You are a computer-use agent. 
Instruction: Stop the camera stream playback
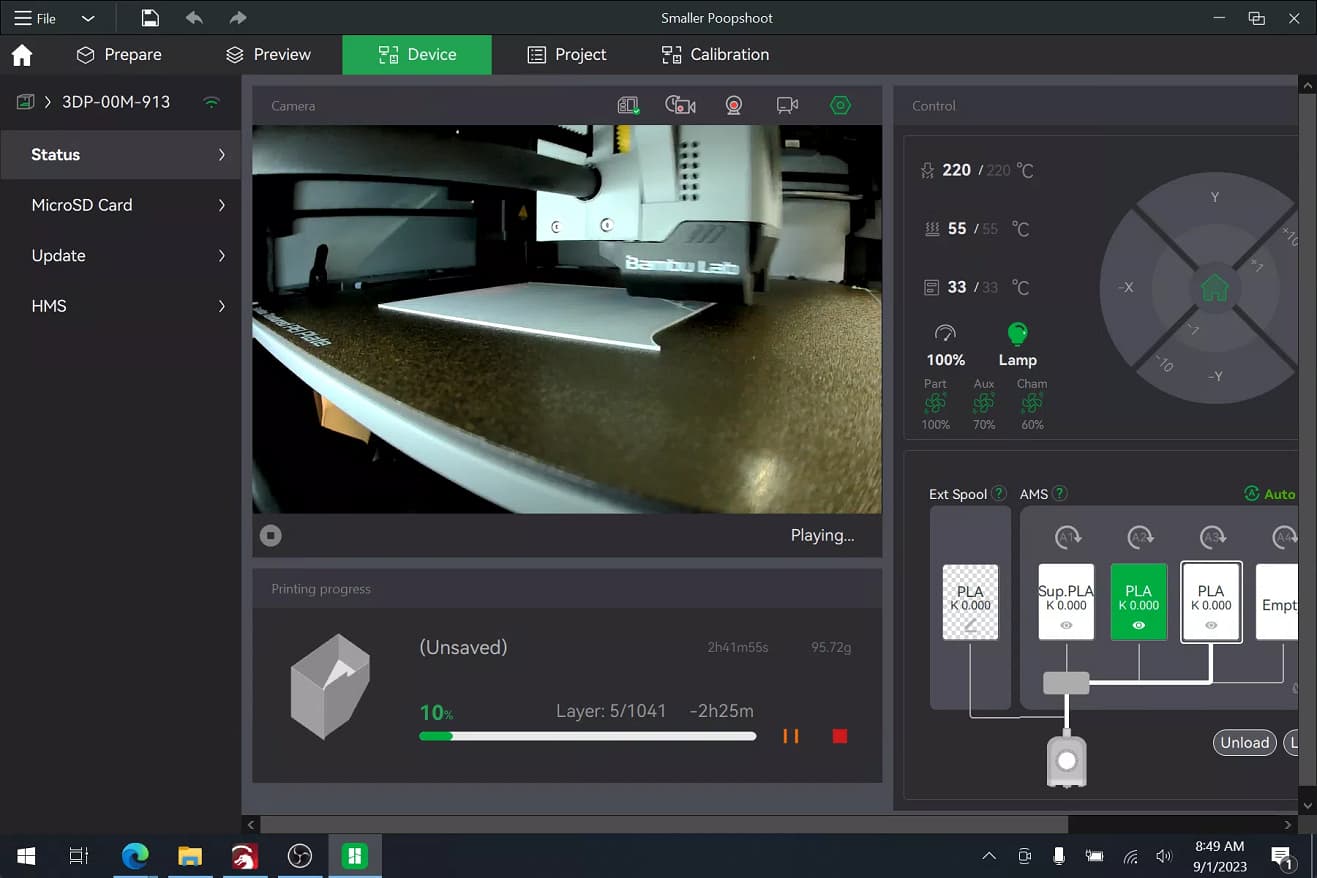(271, 535)
